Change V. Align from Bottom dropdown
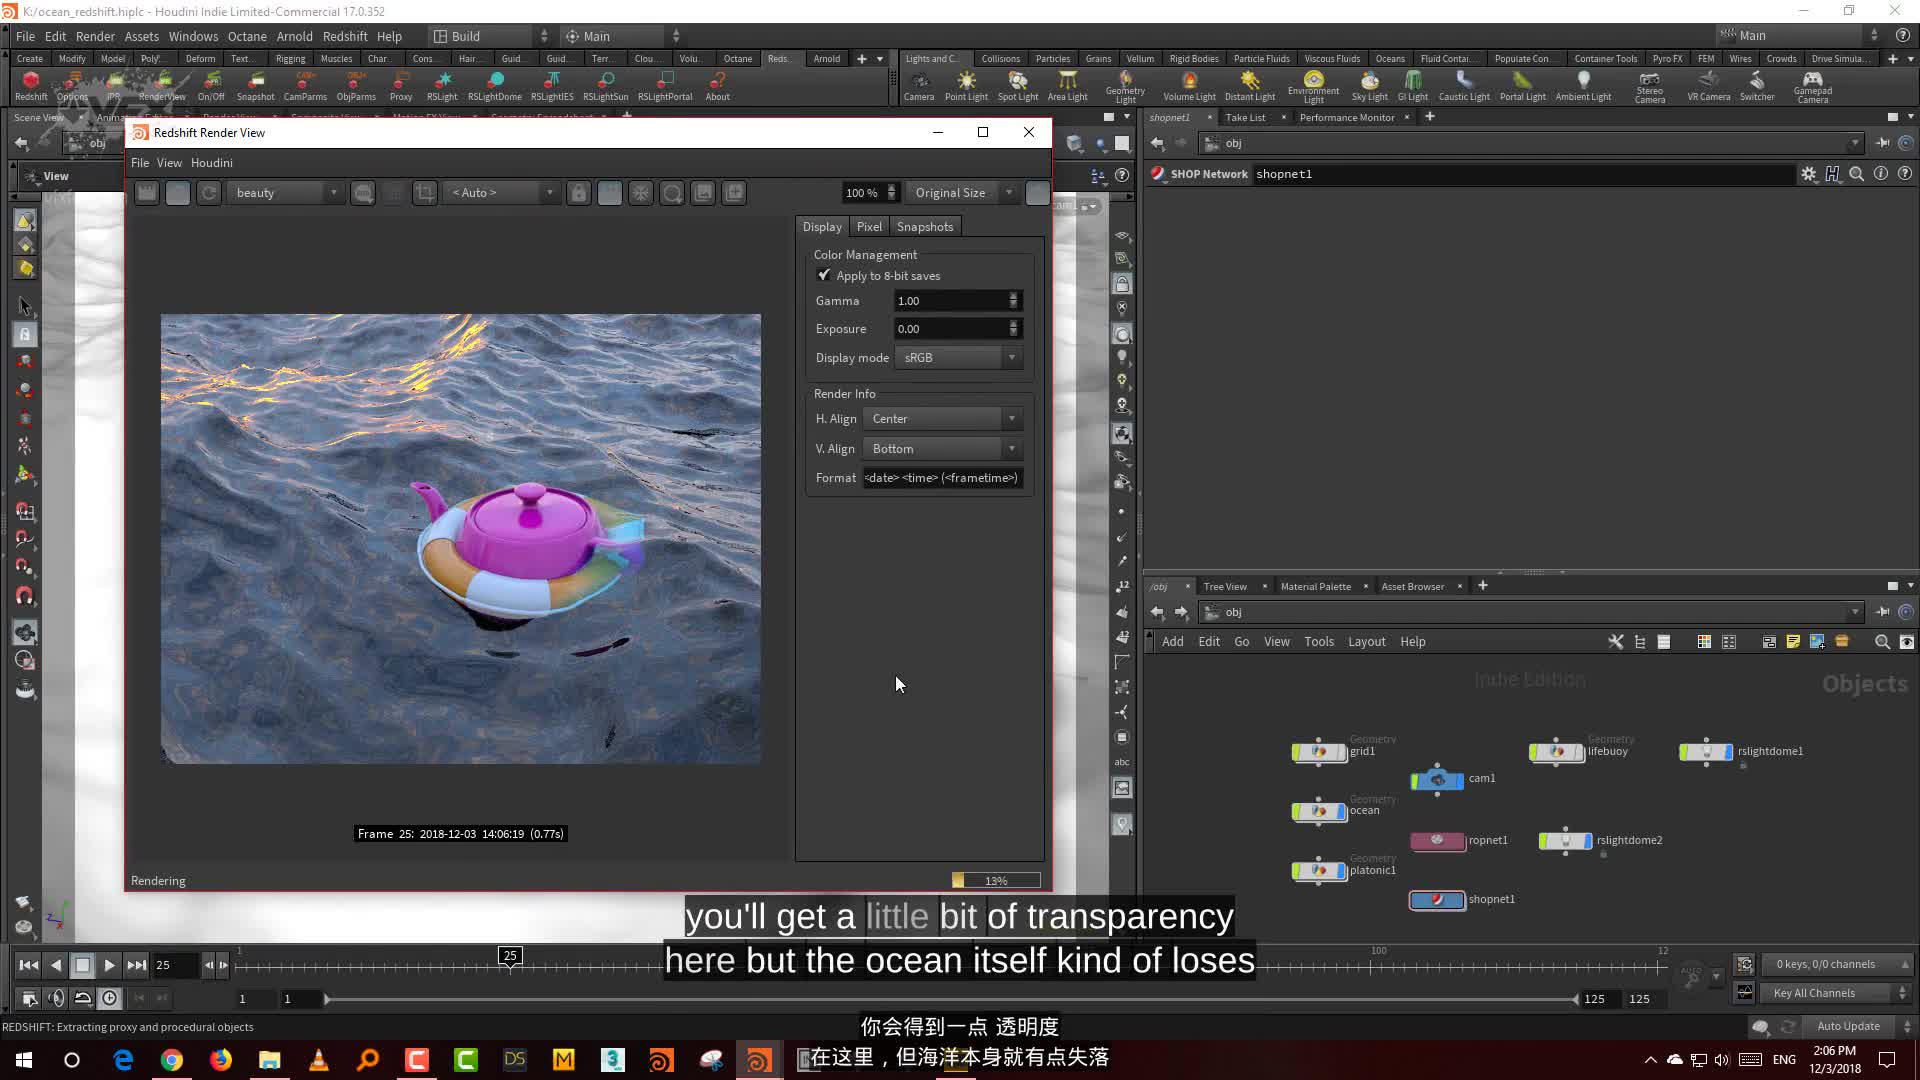Screen dimensions: 1920x1080 pyautogui.click(x=942, y=448)
